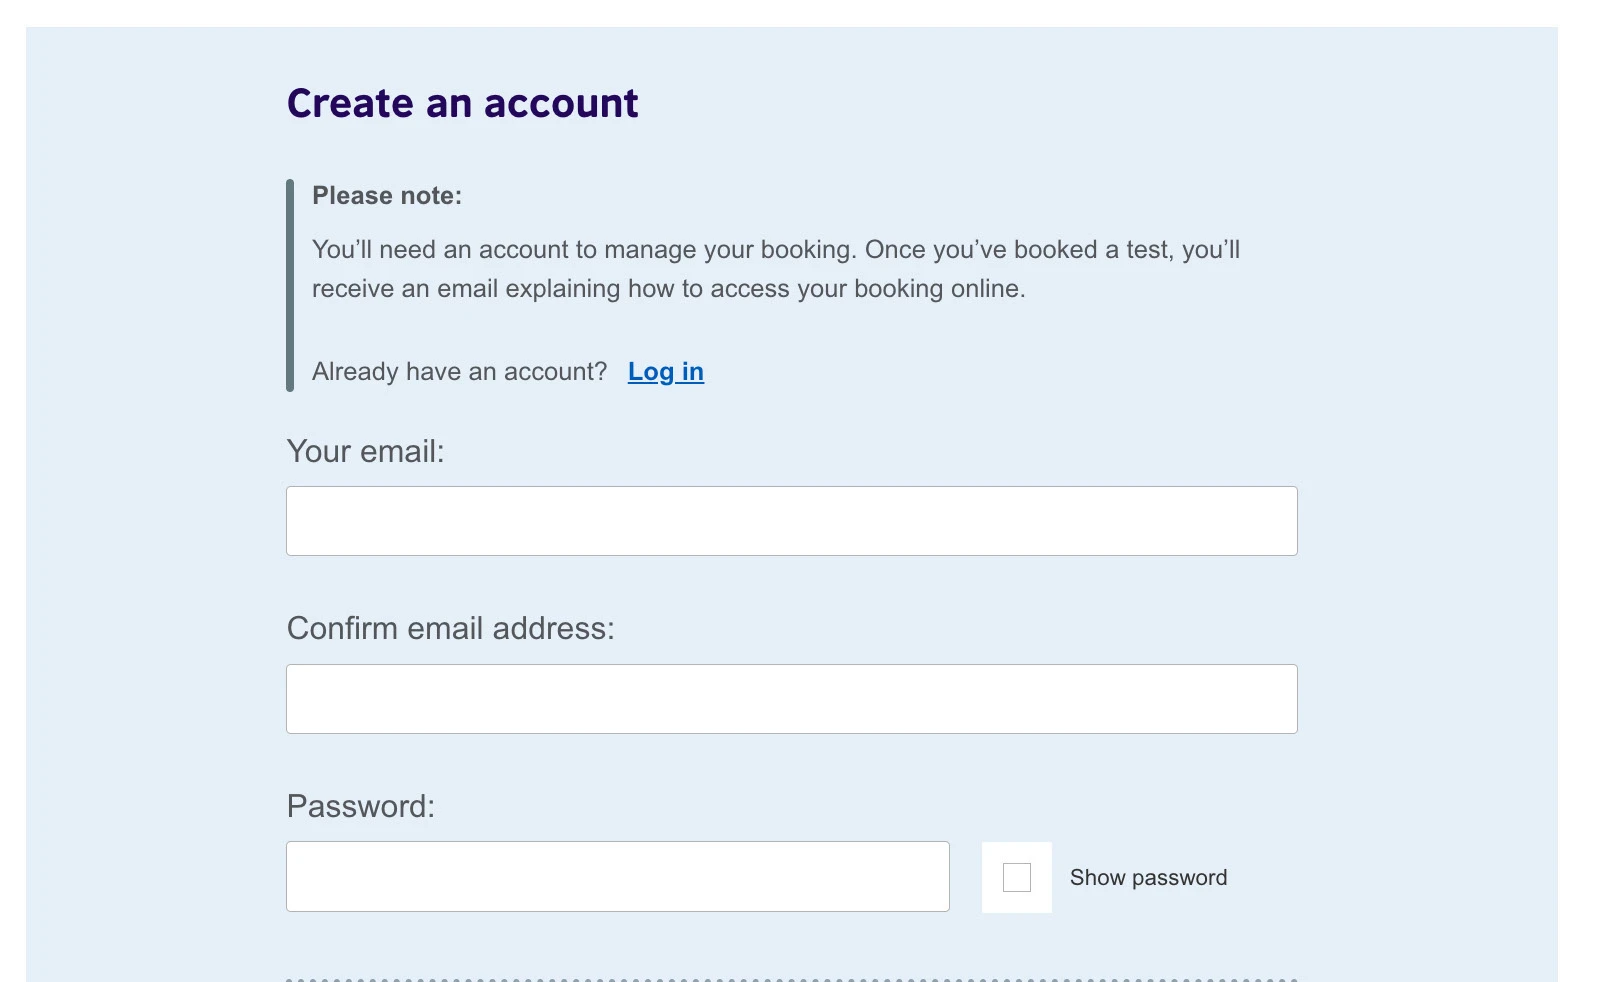
Task: Click the 'Your email:' field label
Action: point(365,451)
